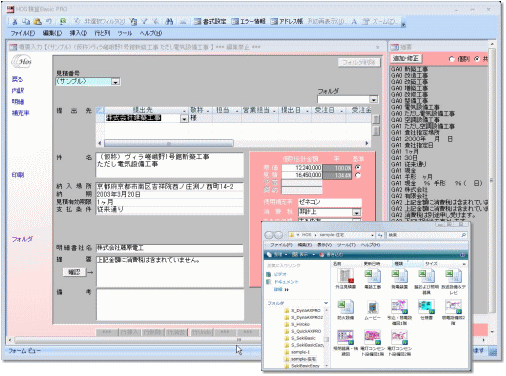Image resolution: width=506 pixels, height=376 pixels.
Task: Collapse the フォルダ section chevron in Explorer
Action: click(326, 303)
